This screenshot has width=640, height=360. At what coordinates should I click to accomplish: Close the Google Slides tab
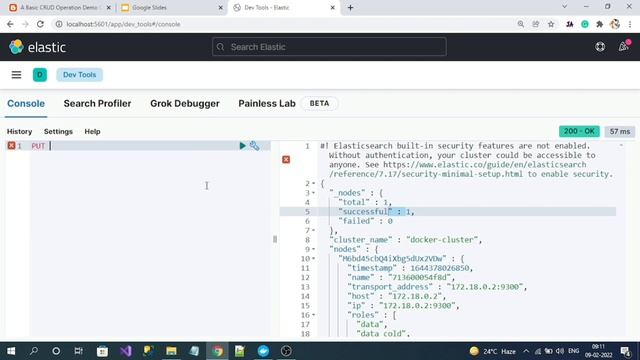pos(220,7)
